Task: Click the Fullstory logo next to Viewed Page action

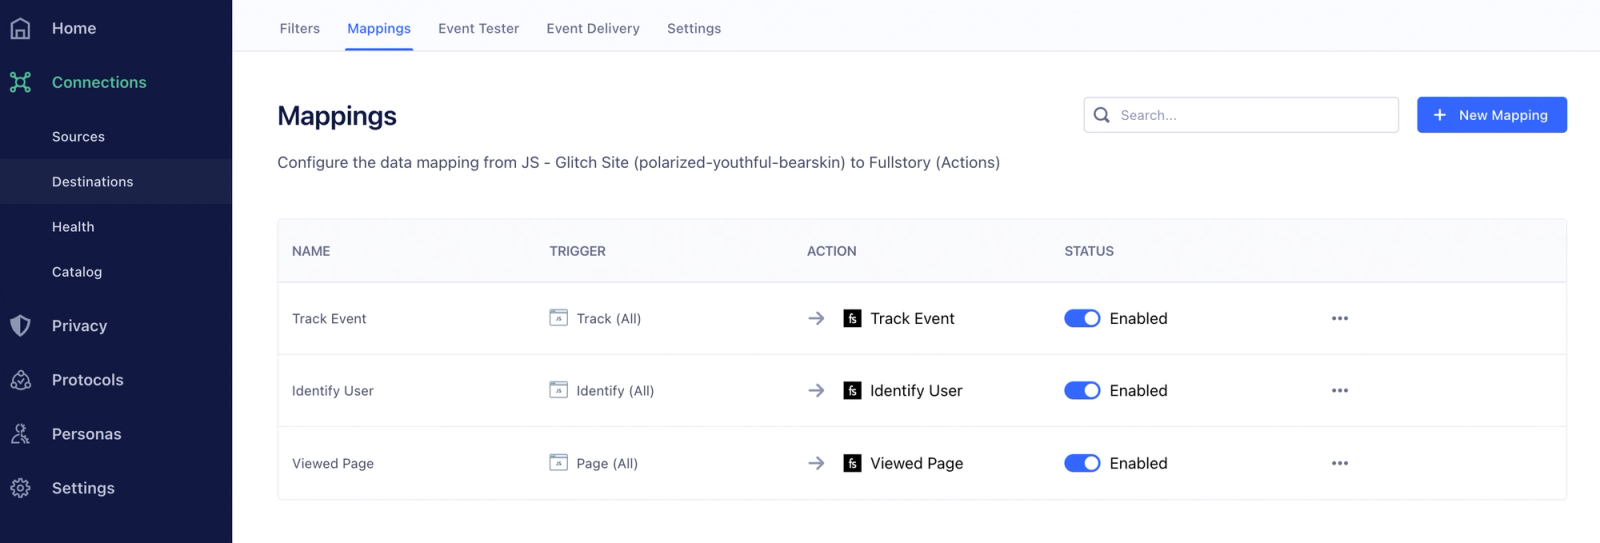Action: [x=852, y=463]
